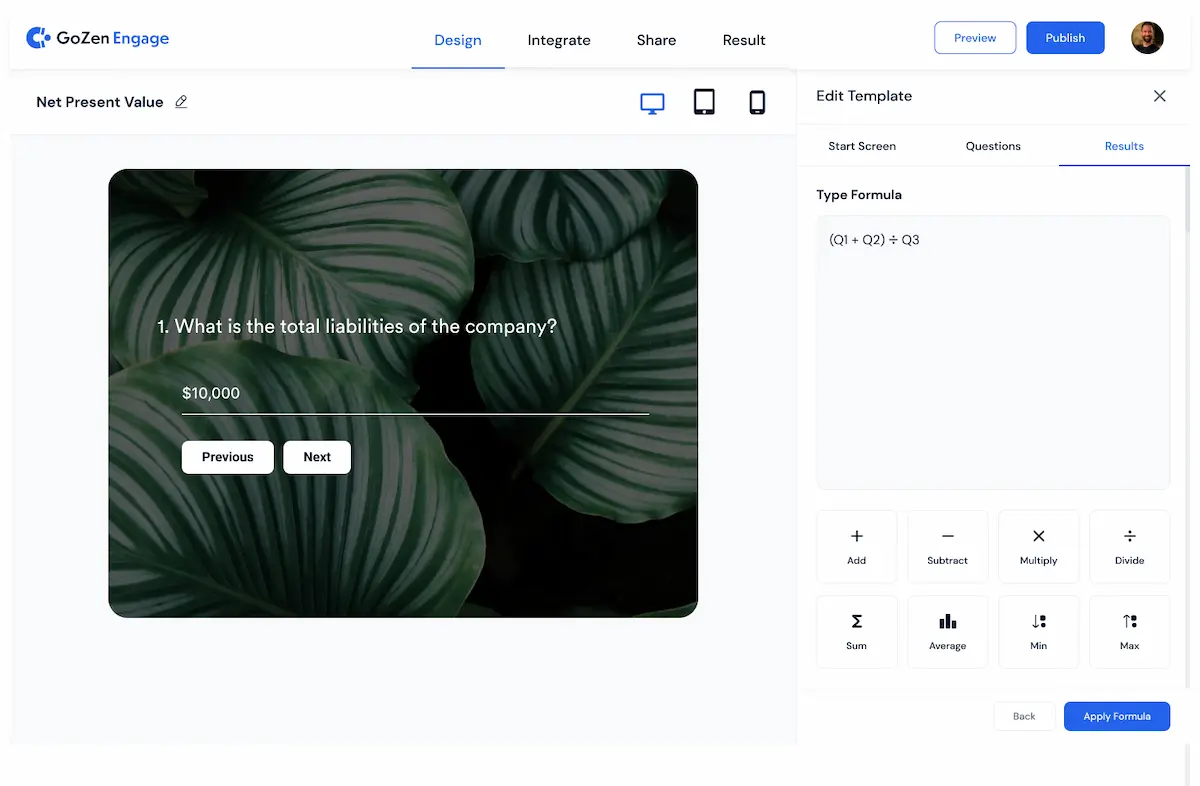The image size is (1200, 786).
Task: Click the pencil icon beside Net Present Value
Action: (x=181, y=102)
